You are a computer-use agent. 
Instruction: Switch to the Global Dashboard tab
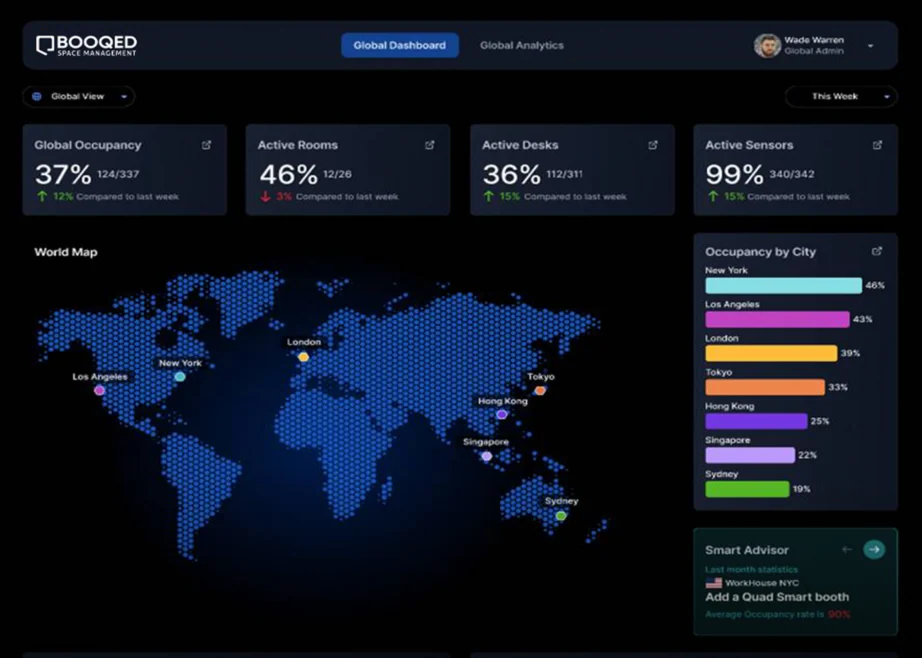[400, 45]
